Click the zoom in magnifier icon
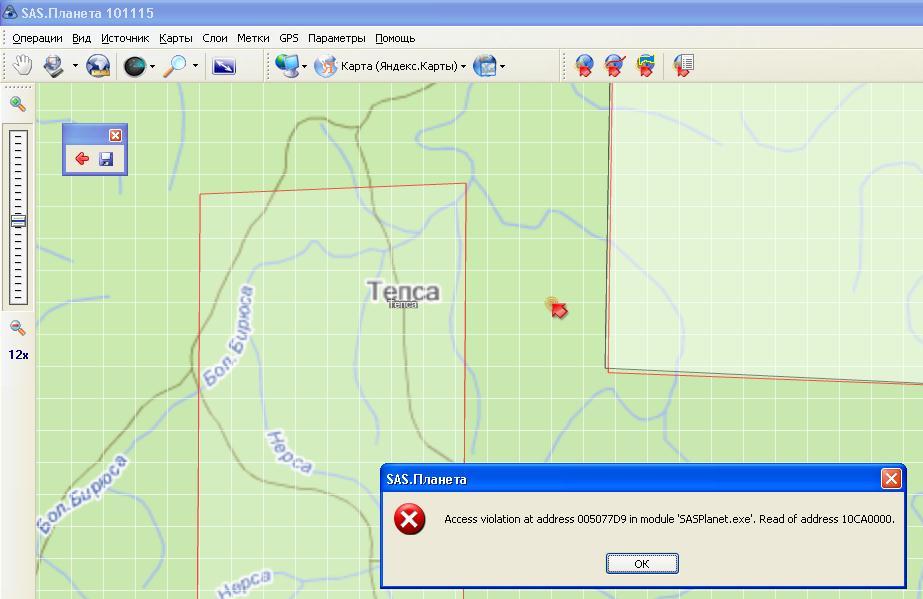Image resolution: width=923 pixels, height=599 pixels. pos(17,103)
